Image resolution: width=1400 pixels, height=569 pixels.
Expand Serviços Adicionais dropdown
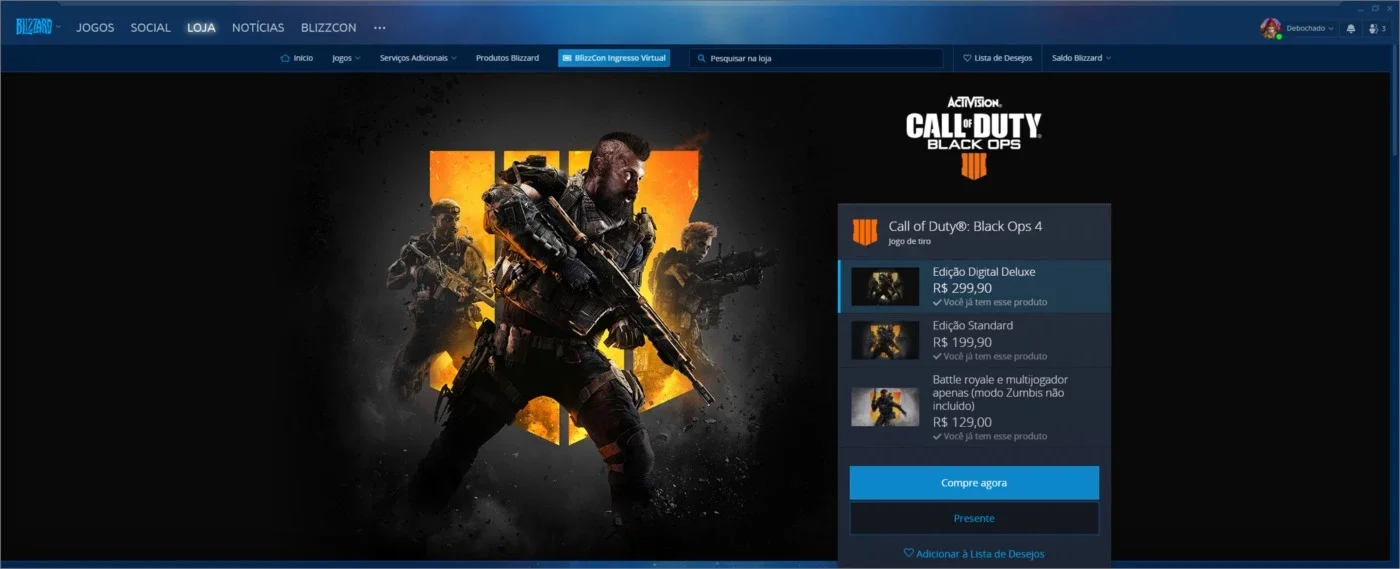click(418, 58)
